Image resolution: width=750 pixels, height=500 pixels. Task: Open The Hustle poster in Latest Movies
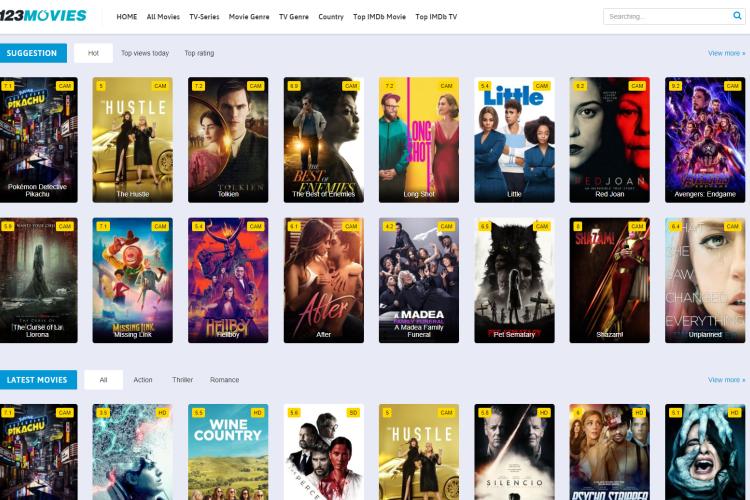419,452
